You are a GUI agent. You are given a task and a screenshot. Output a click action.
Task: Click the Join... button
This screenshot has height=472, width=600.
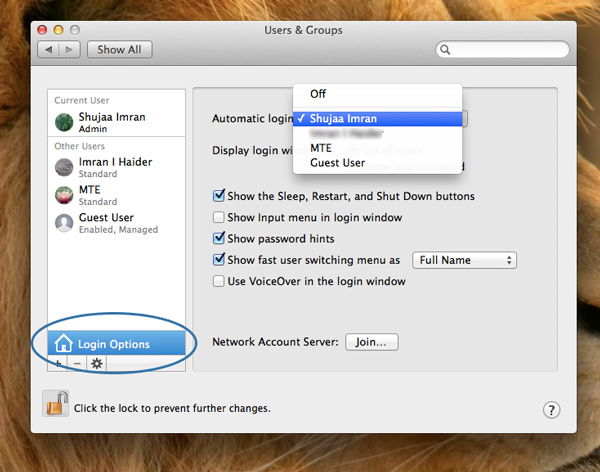pos(372,342)
